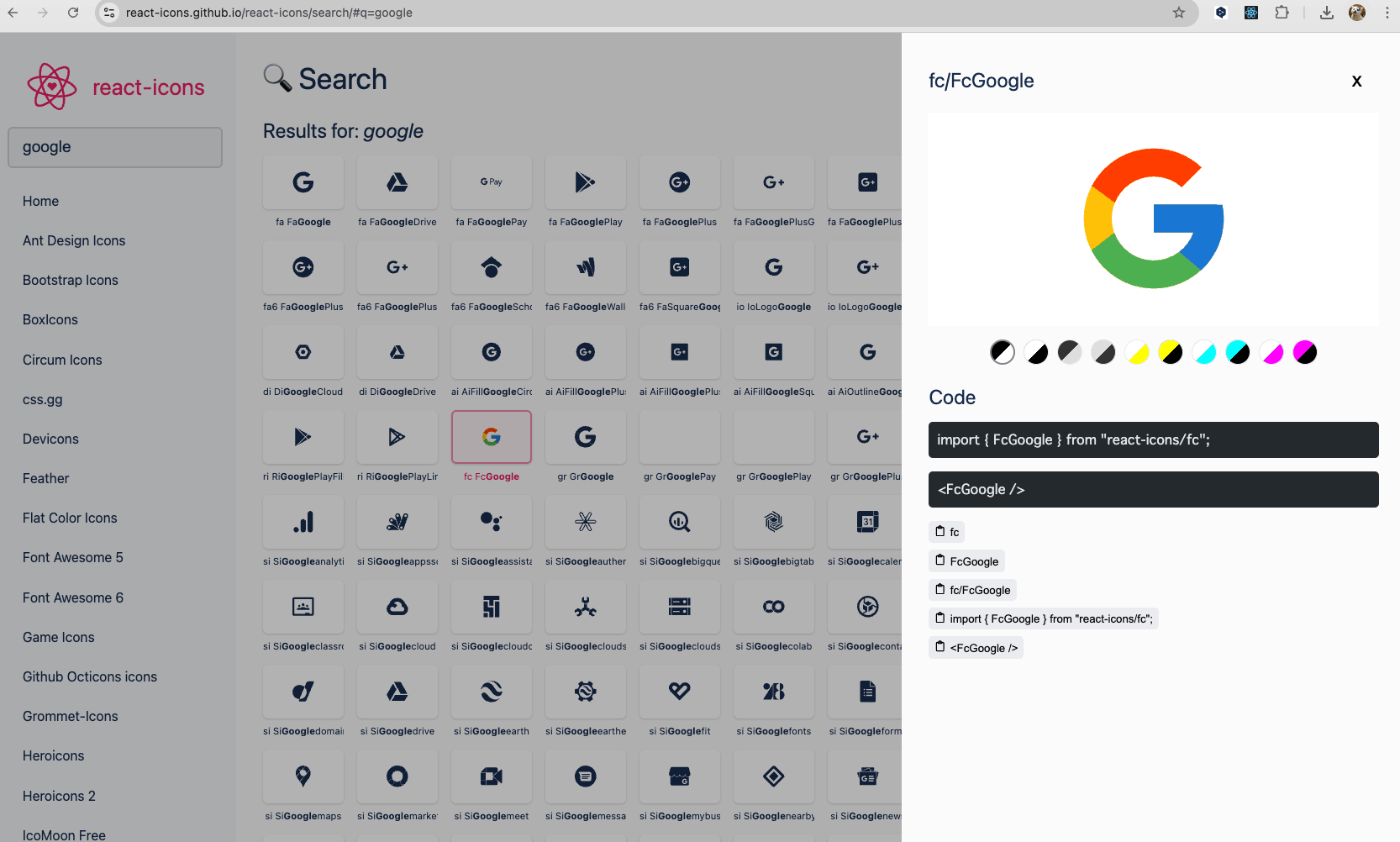The height and width of the screenshot is (842, 1400).
Task: Pick the dark gray on light gray swatch
Action: click(x=1070, y=352)
